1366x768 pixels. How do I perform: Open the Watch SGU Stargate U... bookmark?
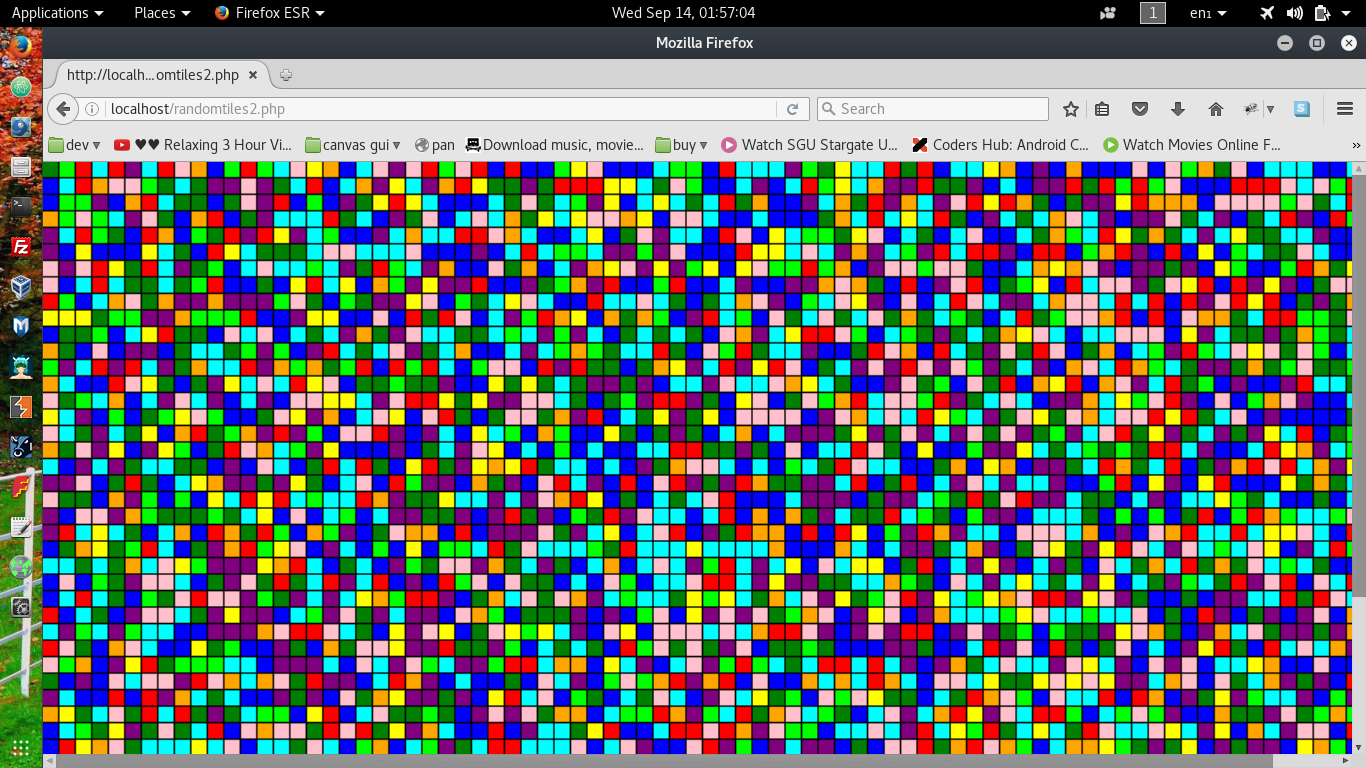(x=810, y=145)
